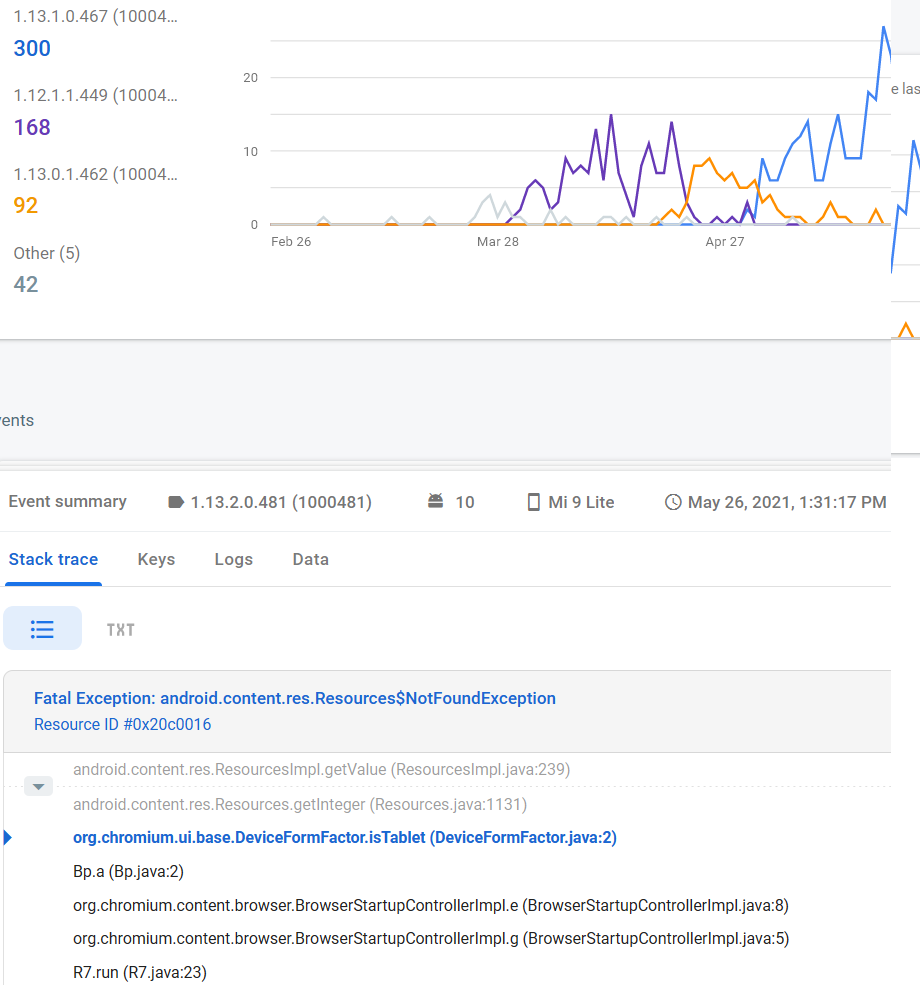Select the Stack trace tab
This screenshot has width=920, height=985.
tap(53, 559)
